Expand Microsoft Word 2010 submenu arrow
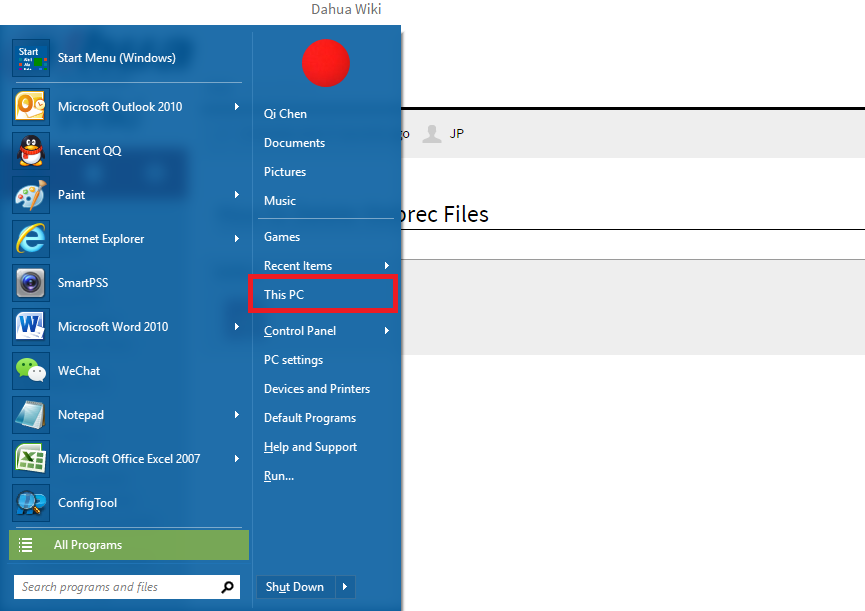The image size is (865, 611). pyautogui.click(x=237, y=326)
